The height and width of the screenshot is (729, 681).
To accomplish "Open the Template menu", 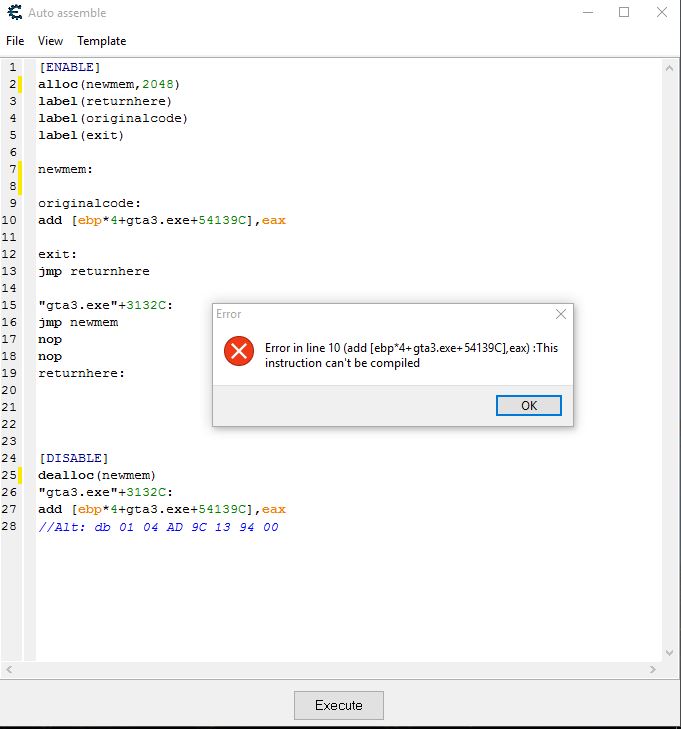I will [x=102, y=41].
